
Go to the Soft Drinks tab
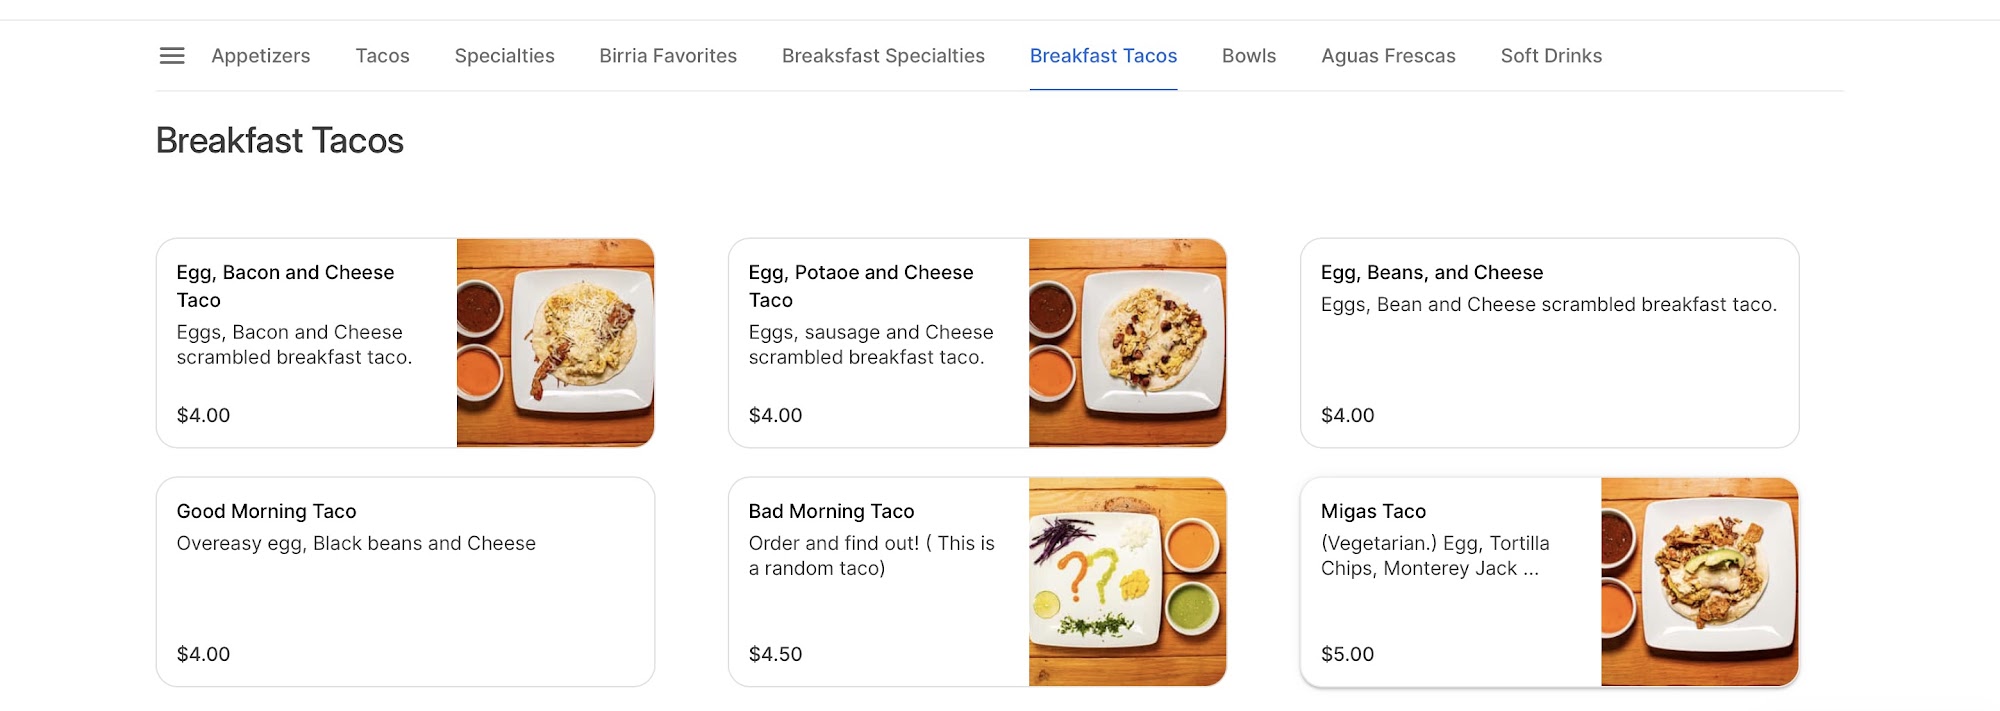click(1551, 56)
